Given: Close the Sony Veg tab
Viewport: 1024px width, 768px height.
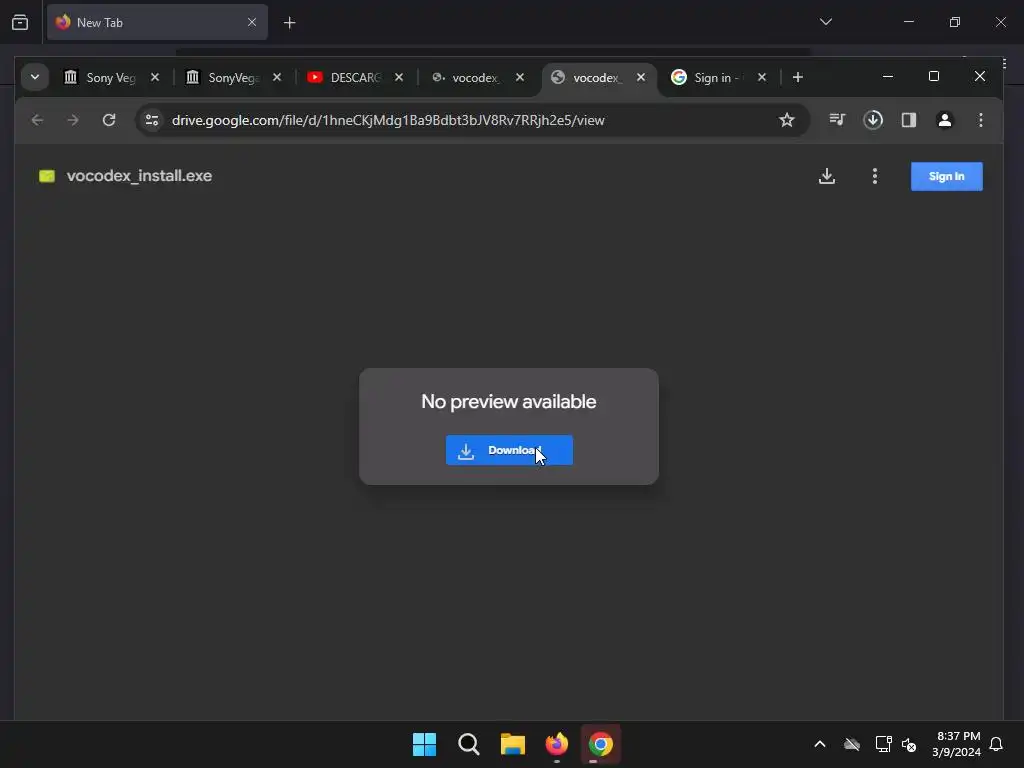Looking at the screenshot, I should [155, 77].
